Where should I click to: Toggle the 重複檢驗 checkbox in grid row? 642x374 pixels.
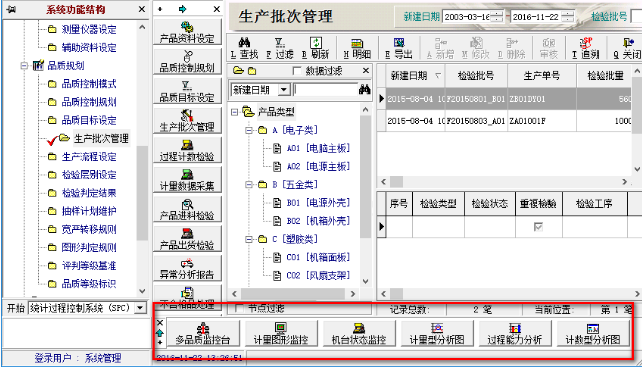(x=538, y=227)
